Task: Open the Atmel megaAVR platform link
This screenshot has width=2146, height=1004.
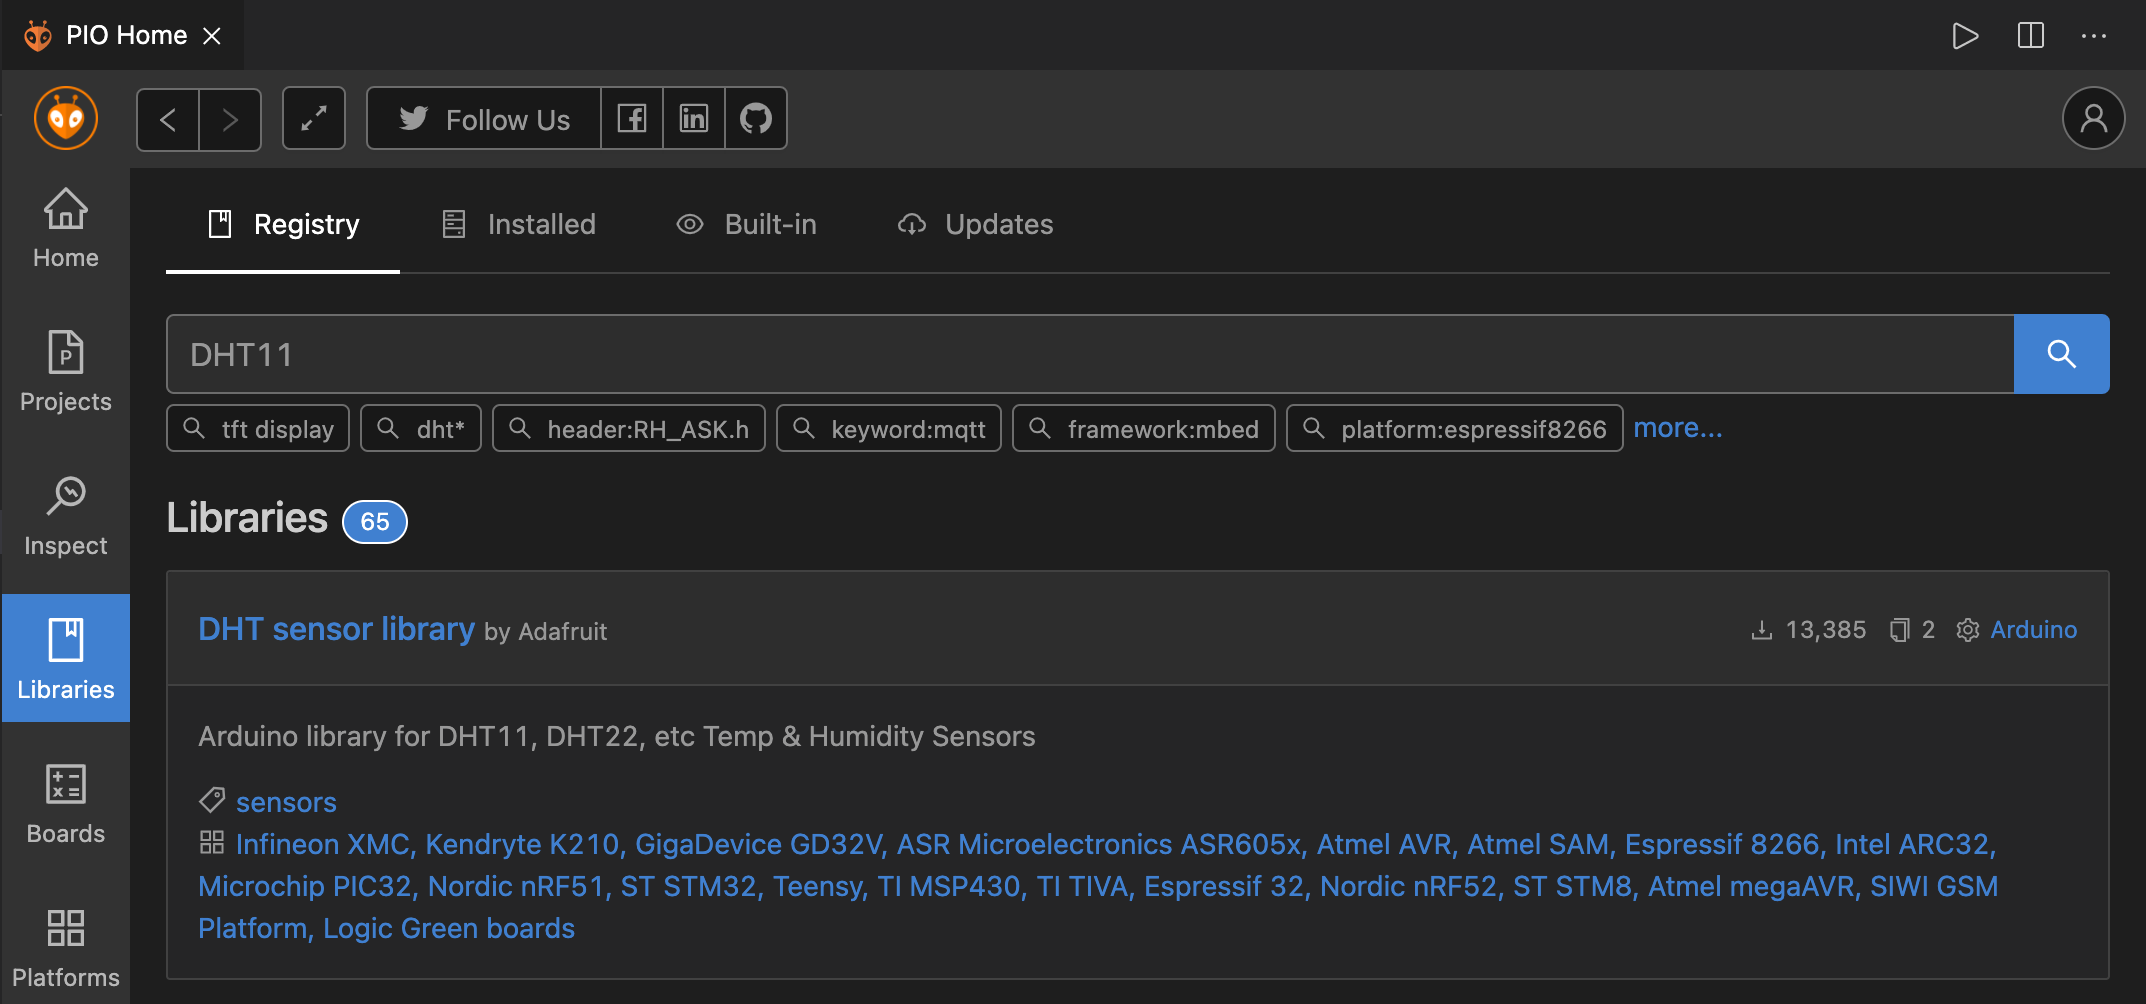Action: click(x=1751, y=886)
